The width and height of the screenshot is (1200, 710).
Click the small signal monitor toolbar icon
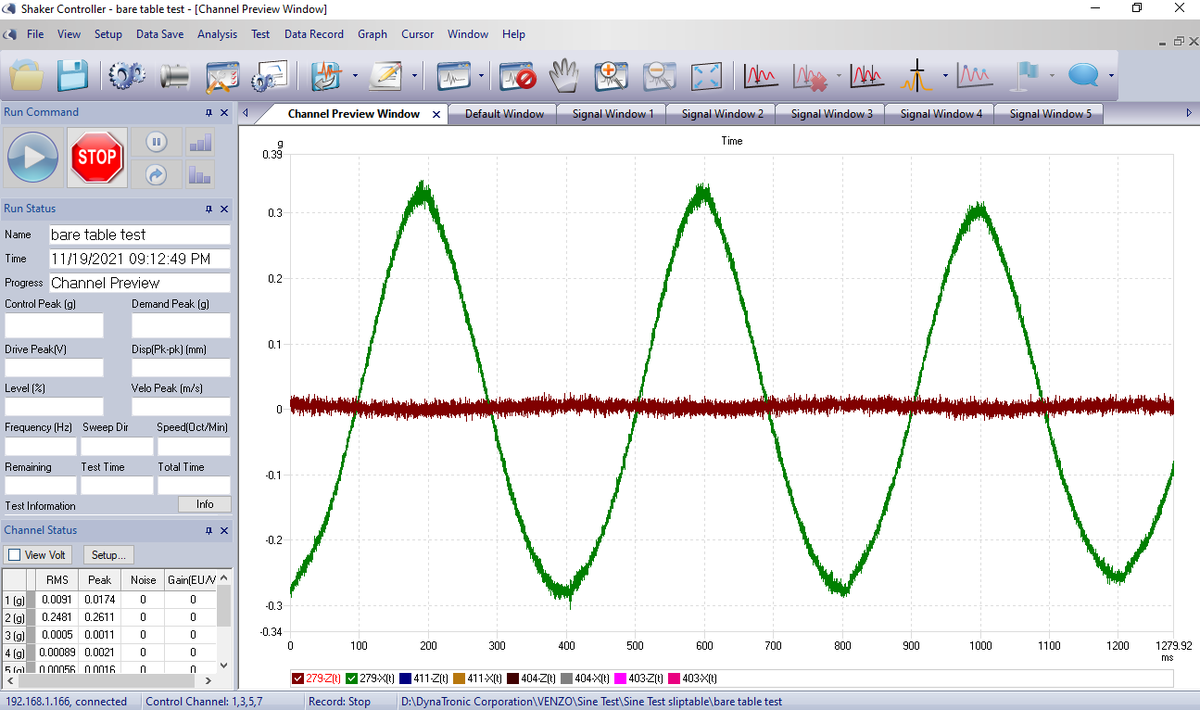coord(456,76)
